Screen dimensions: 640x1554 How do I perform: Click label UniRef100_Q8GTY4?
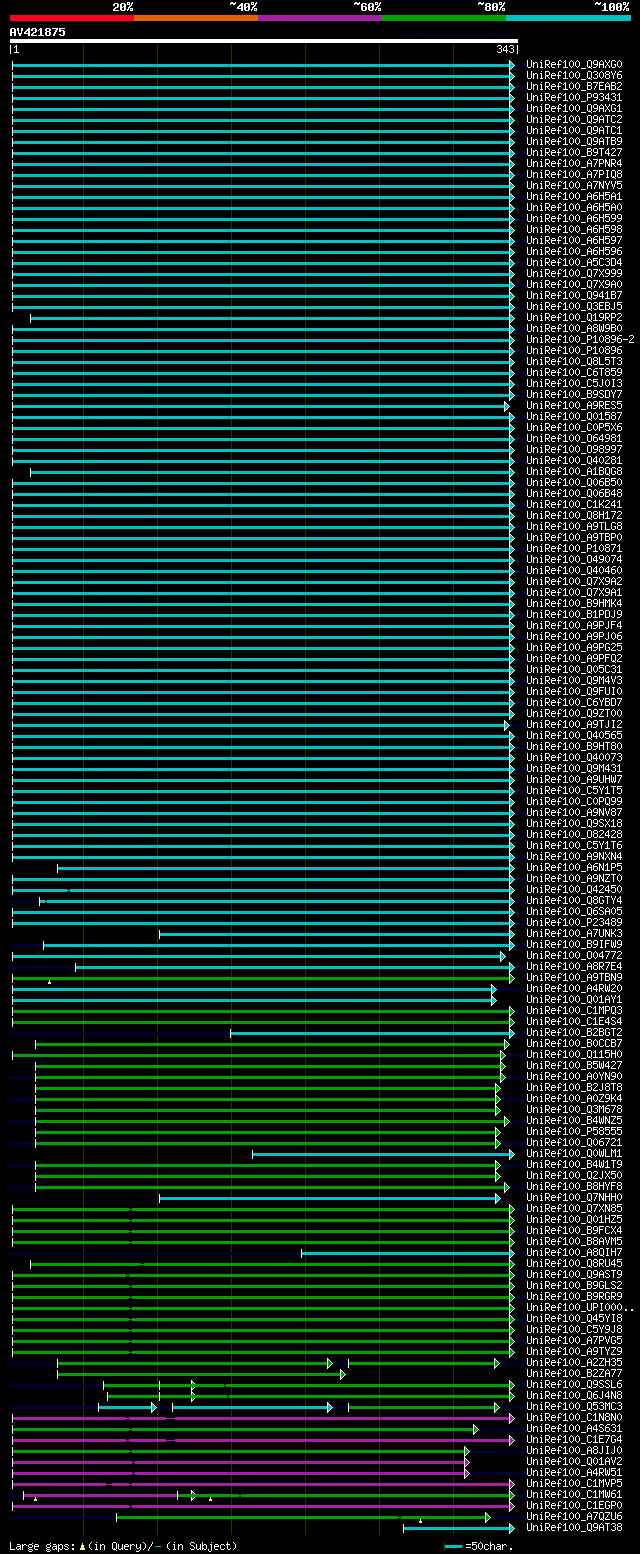point(574,901)
